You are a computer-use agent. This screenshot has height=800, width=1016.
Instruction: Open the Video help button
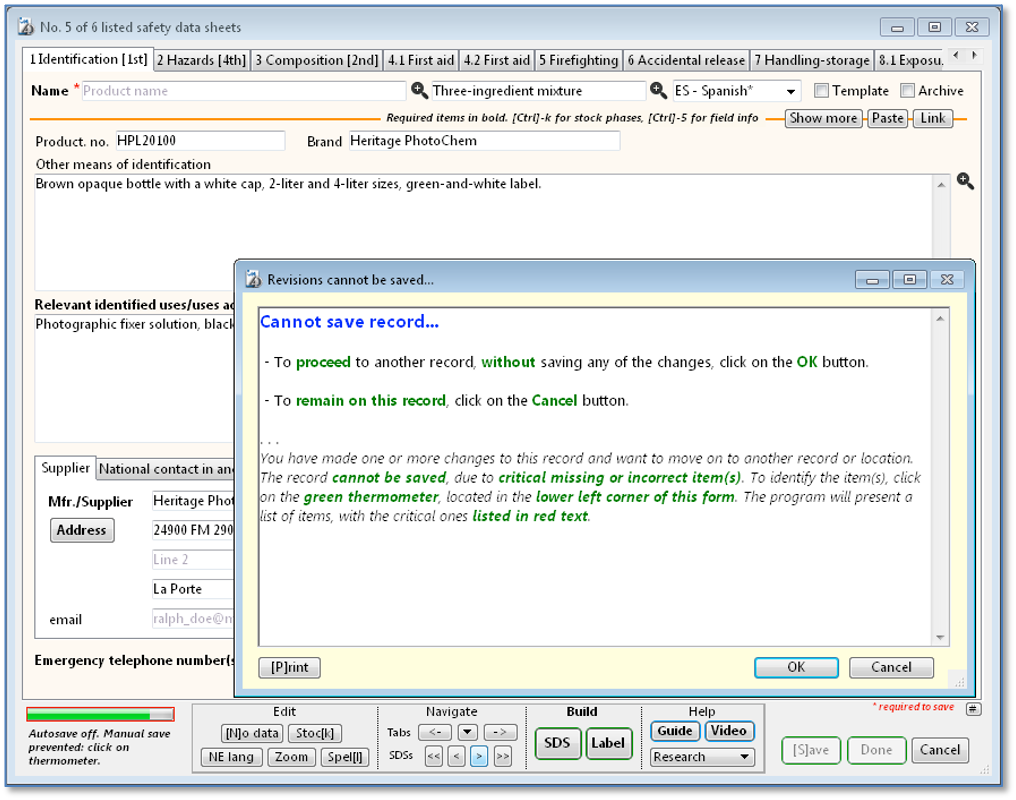point(729,731)
